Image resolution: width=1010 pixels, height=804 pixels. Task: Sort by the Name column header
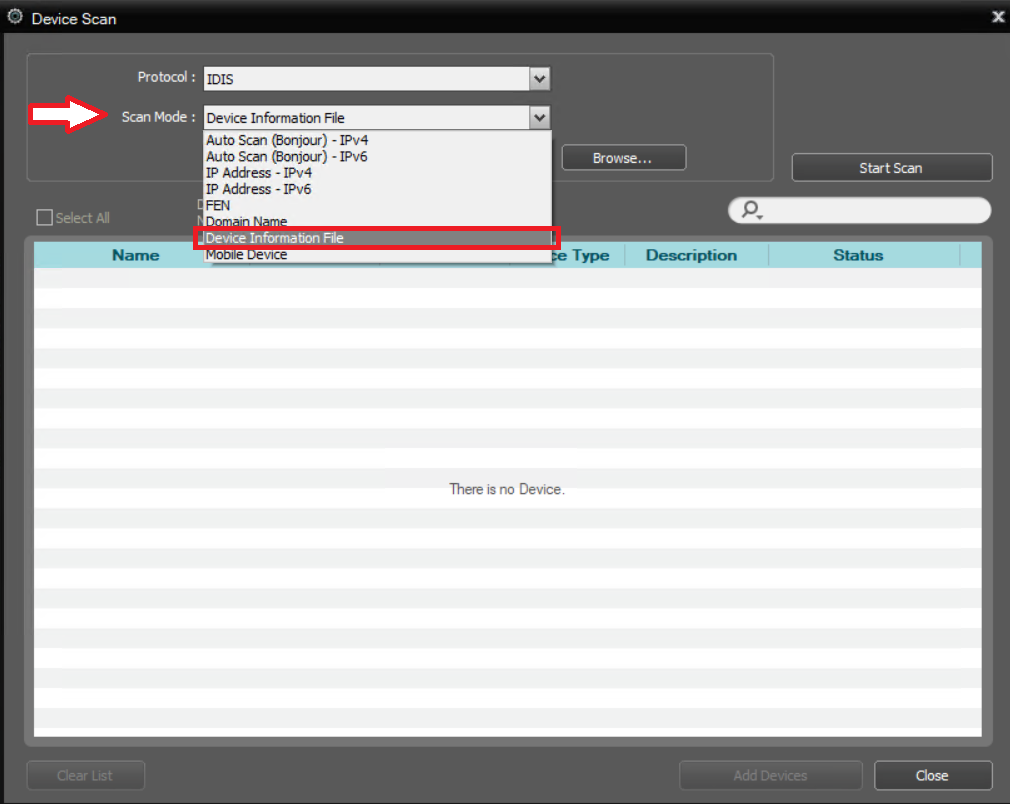[135, 255]
